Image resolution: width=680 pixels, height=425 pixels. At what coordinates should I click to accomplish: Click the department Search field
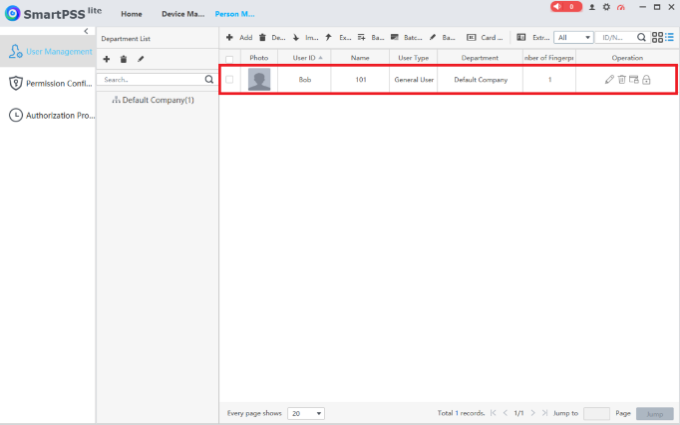pos(150,79)
